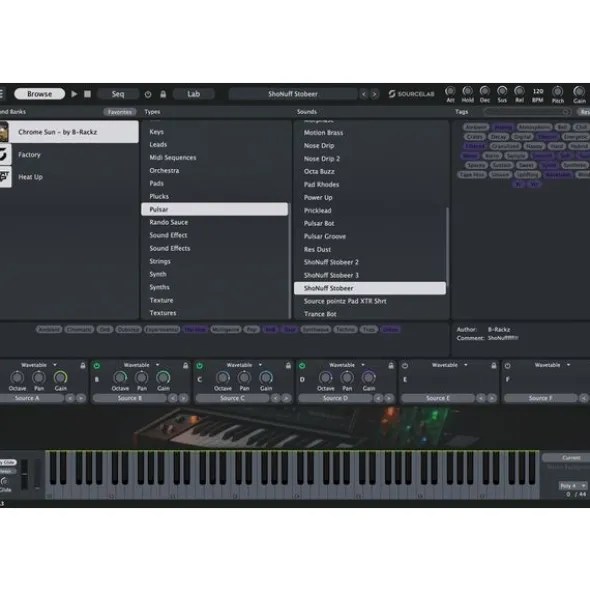Select previous Source C sample arrow
This screenshot has height=591, width=590.
point(276,398)
